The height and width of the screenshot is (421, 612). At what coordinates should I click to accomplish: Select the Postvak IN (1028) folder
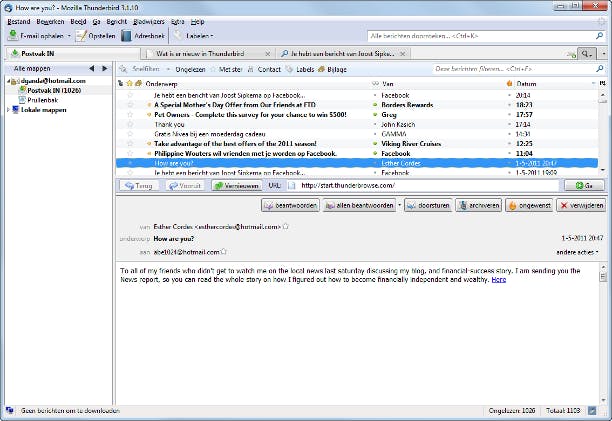pyautogui.click(x=54, y=90)
